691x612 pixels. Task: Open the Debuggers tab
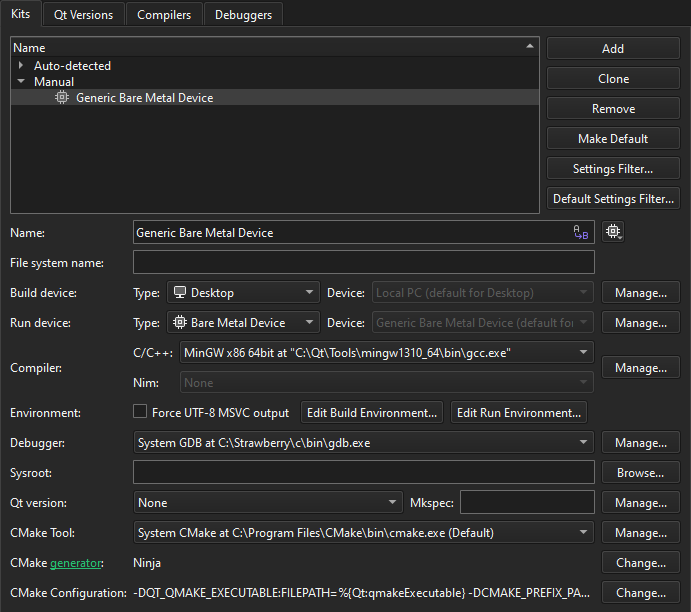pos(243,15)
